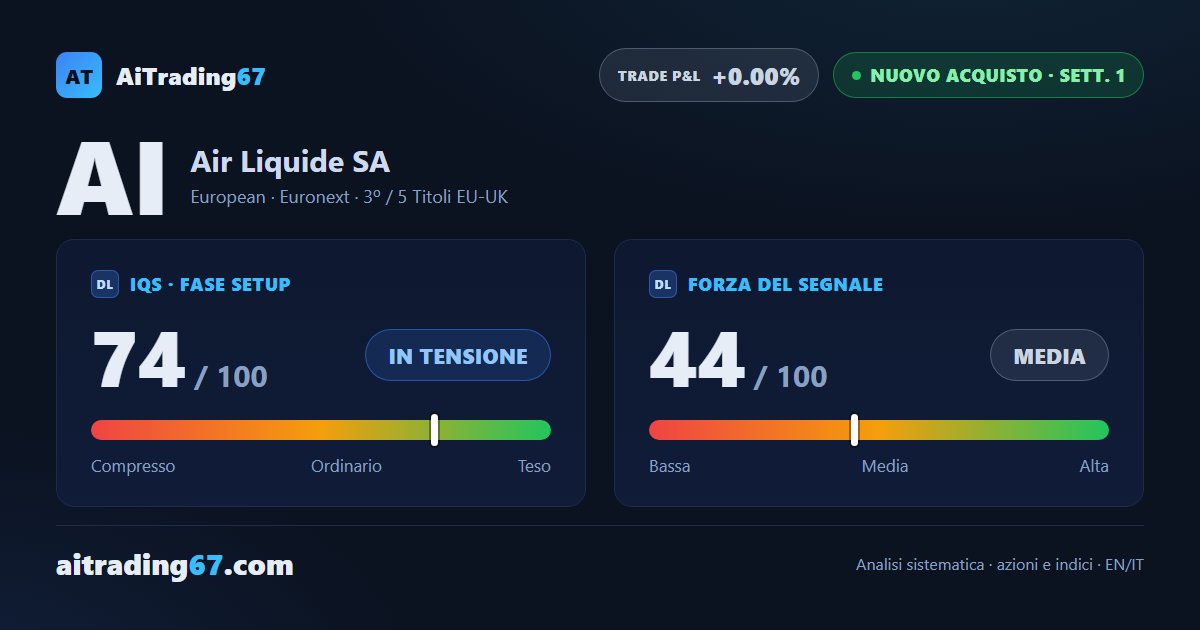
Task: Click the Teso label under IQS gauge
Action: pos(534,466)
